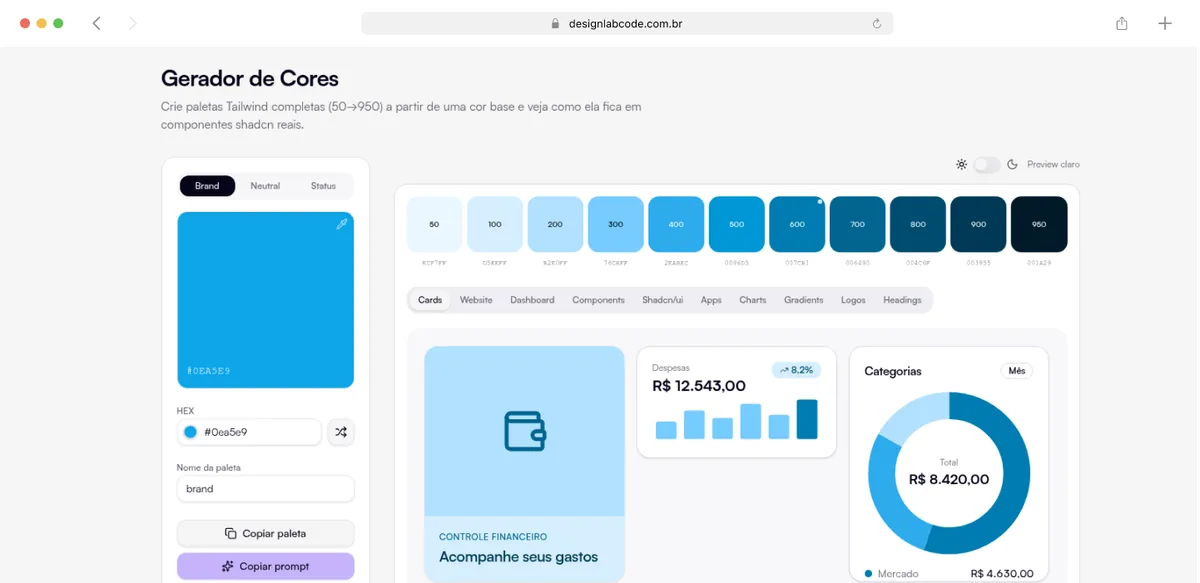Click the browser address bar
The height and width of the screenshot is (583, 1200).
(x=627, y=23)
